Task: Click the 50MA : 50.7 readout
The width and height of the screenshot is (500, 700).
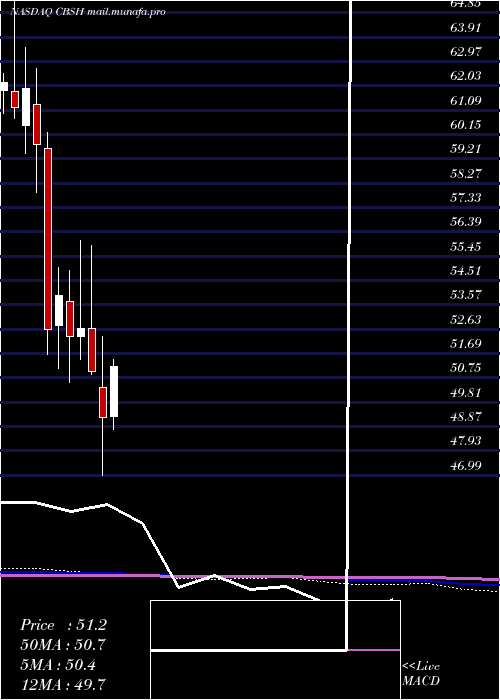Action: click(x=63, y=645)
